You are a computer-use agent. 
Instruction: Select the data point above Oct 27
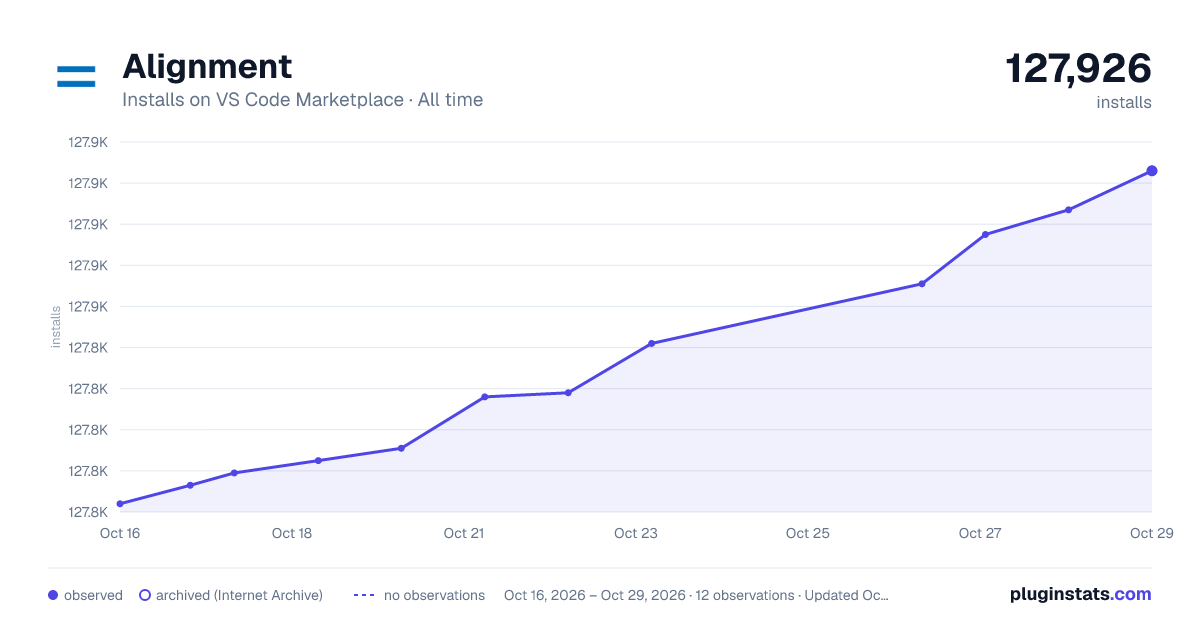[x=985, y=234]
